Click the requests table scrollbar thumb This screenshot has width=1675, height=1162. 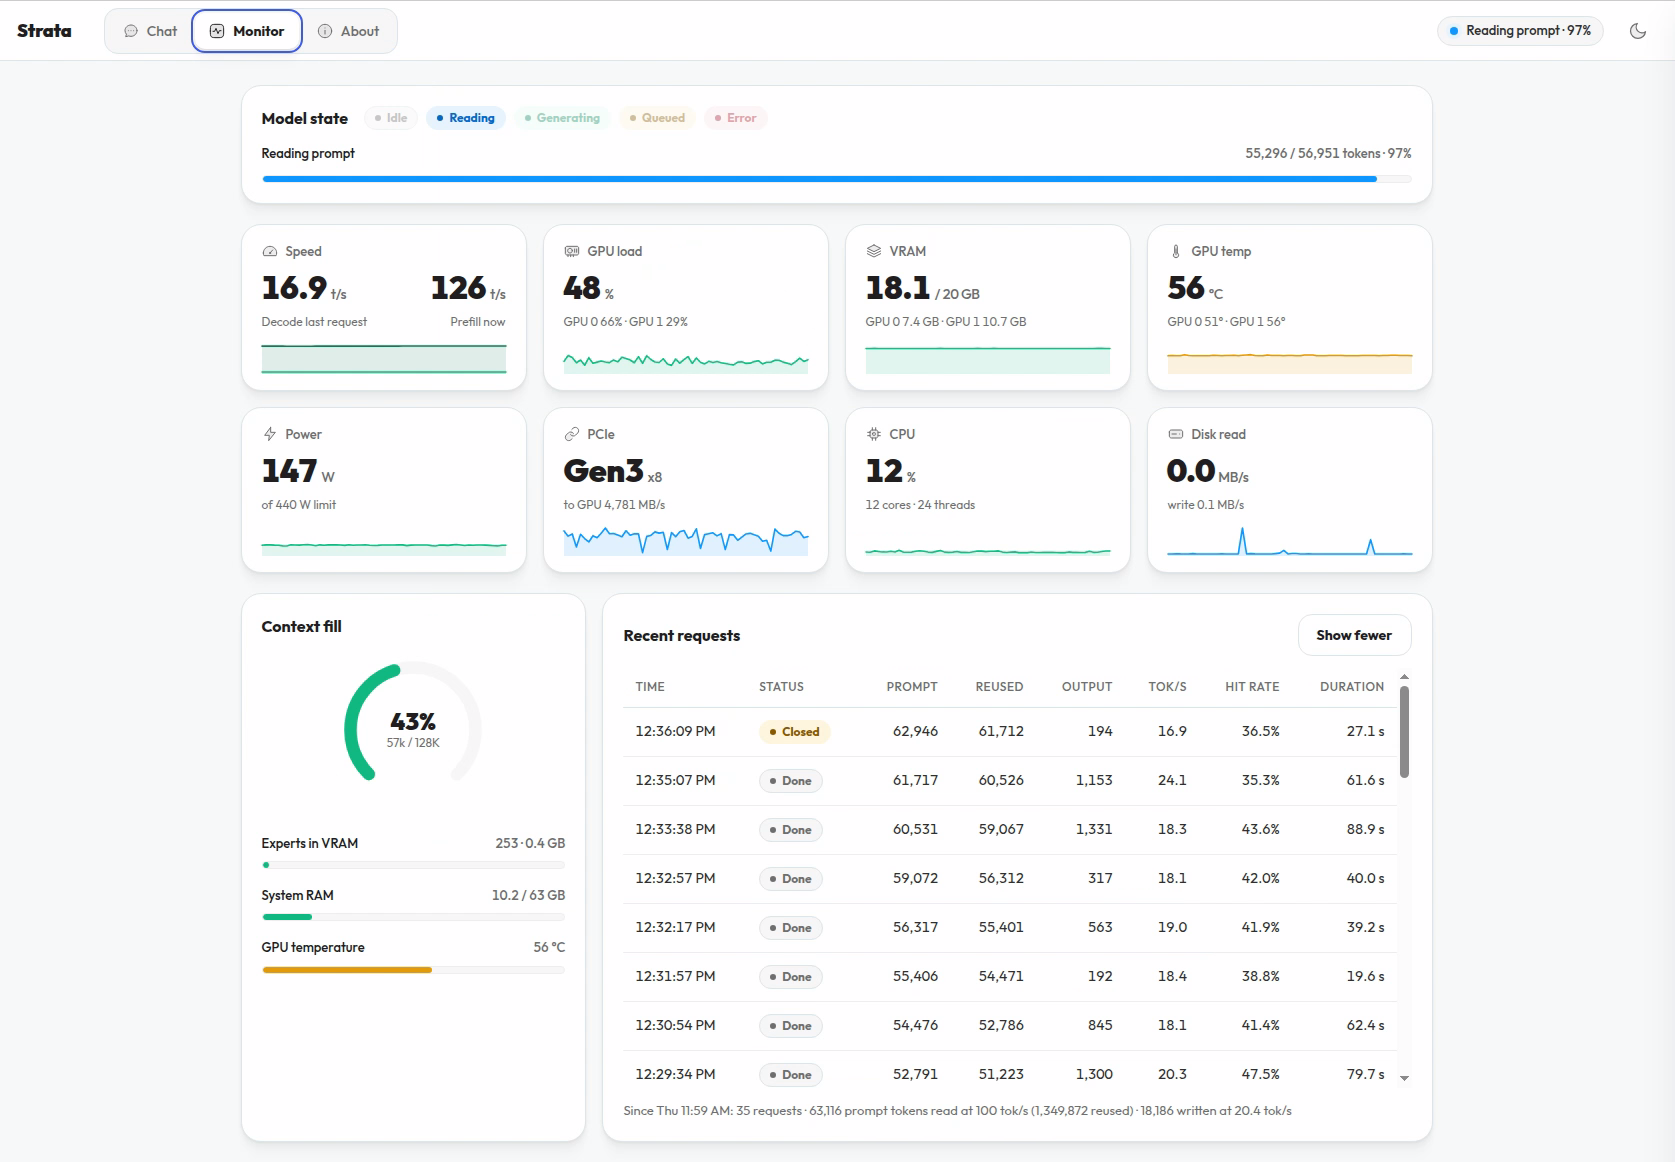point(1404,732)
